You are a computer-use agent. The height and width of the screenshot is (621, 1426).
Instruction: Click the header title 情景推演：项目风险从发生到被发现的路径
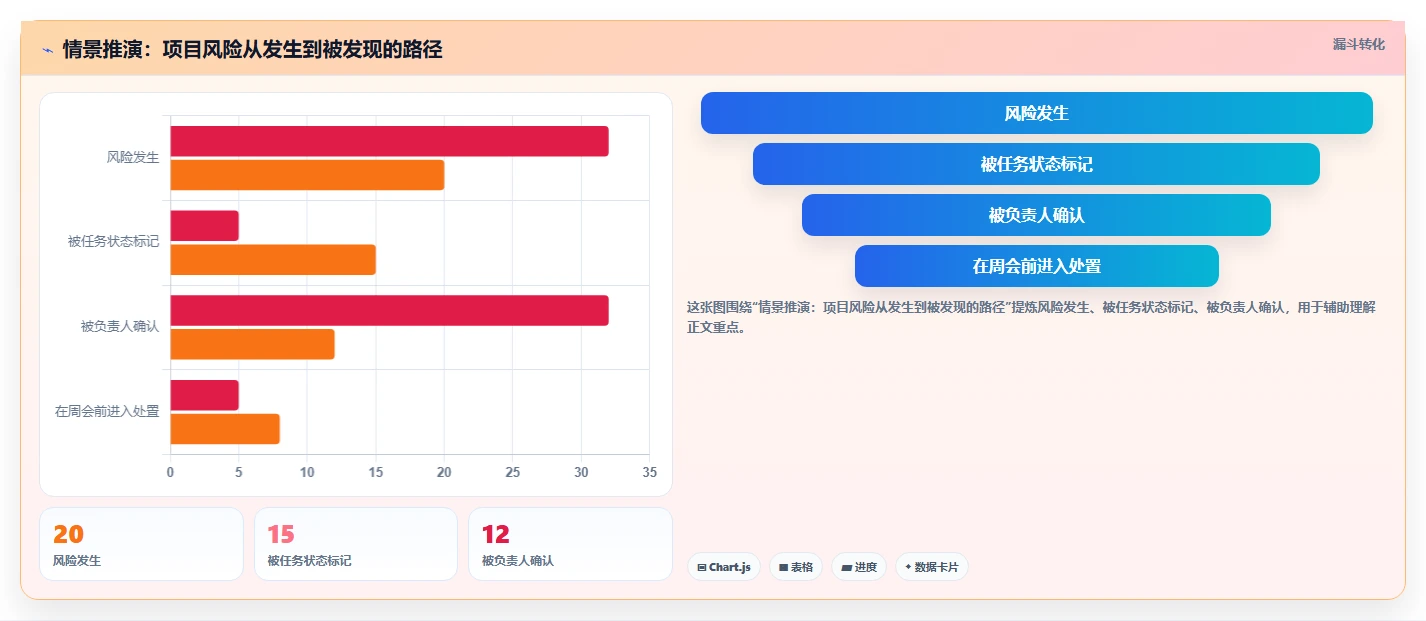[x=252, y=49]
